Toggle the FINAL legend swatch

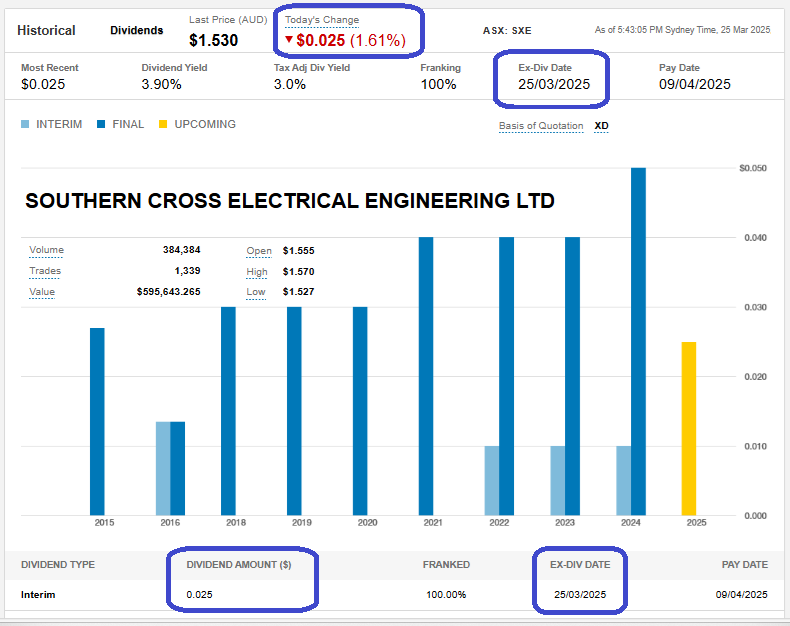(102, 125)
